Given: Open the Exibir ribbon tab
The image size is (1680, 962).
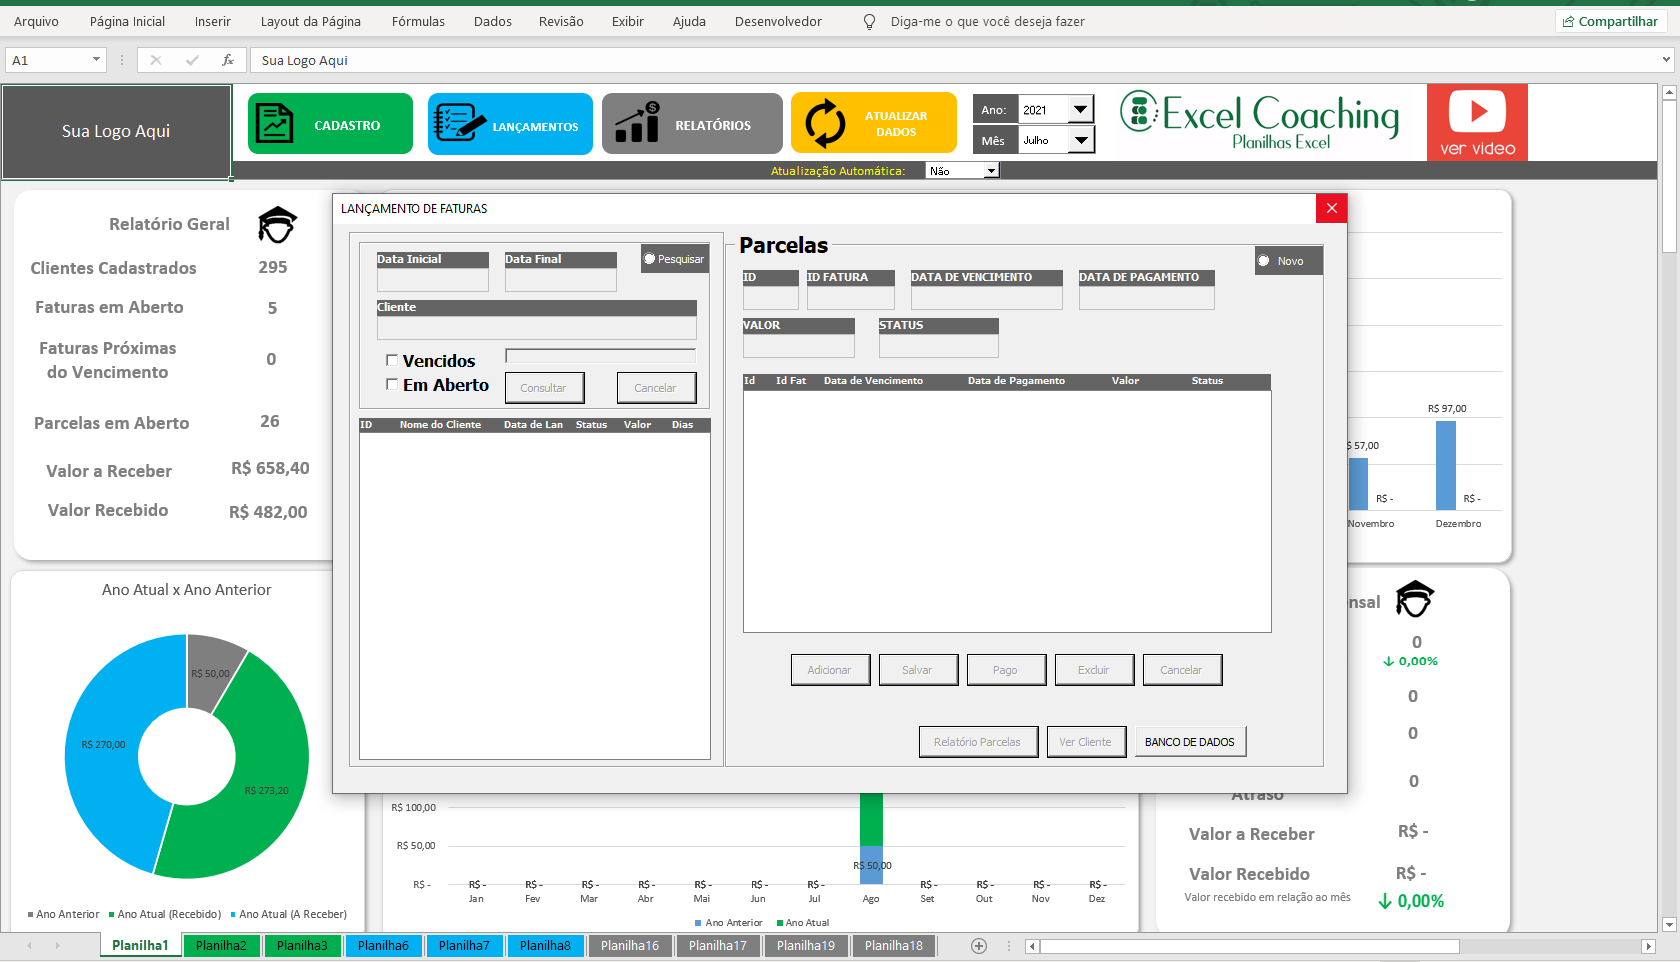Looking at the screenshot, I should click(627, 21).
